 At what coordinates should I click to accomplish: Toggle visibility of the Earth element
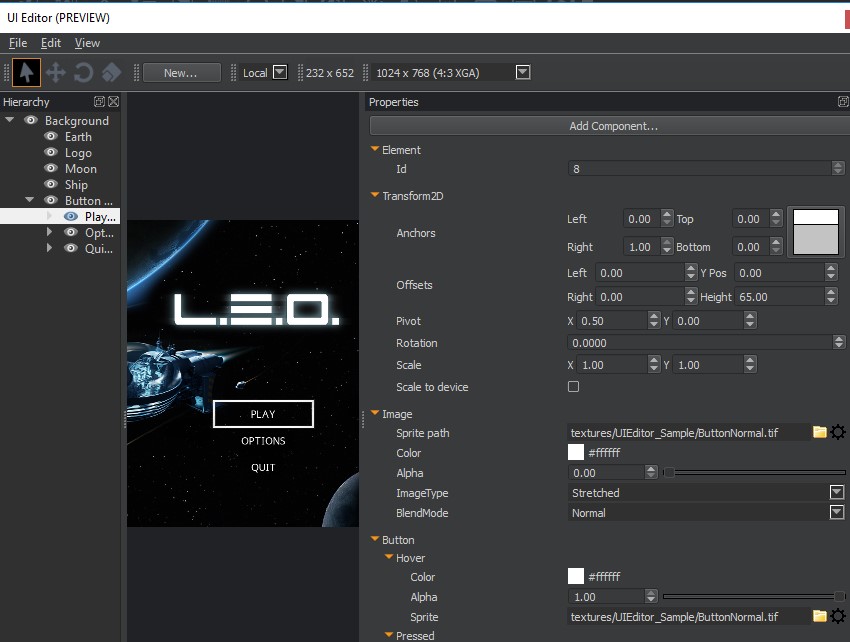[50, 136]
